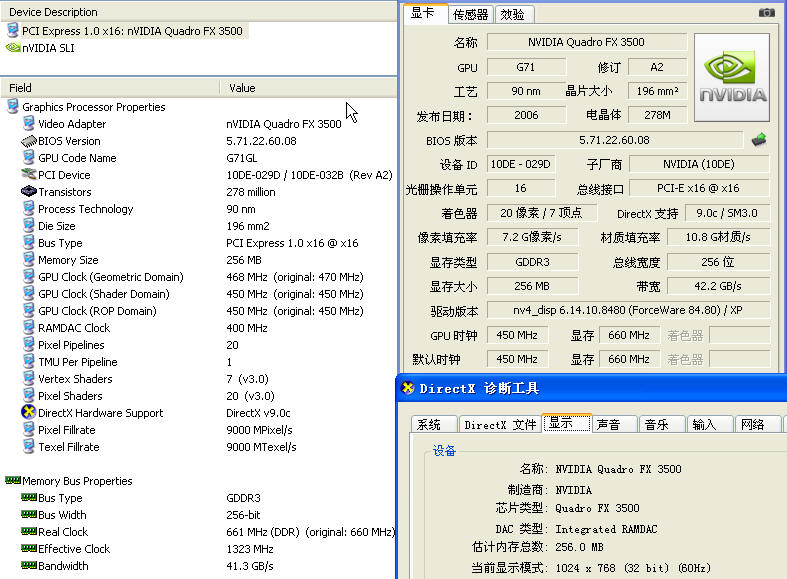This screenshot has height=579, width=787.
Task: Click the BIOS Version chip icon
Action: pyautogui.click(x=29, y=141)
